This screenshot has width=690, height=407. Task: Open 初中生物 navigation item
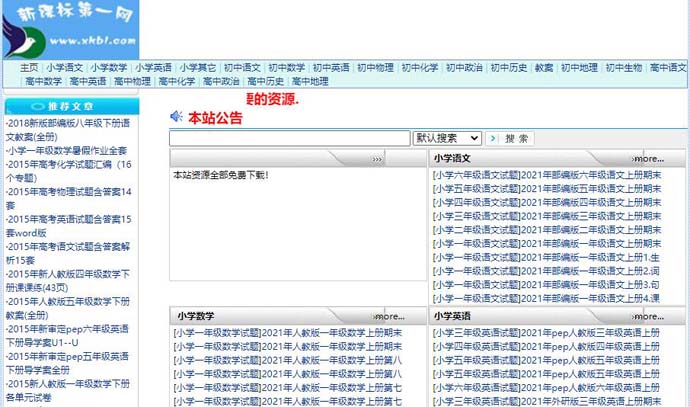tap(624, 68)
